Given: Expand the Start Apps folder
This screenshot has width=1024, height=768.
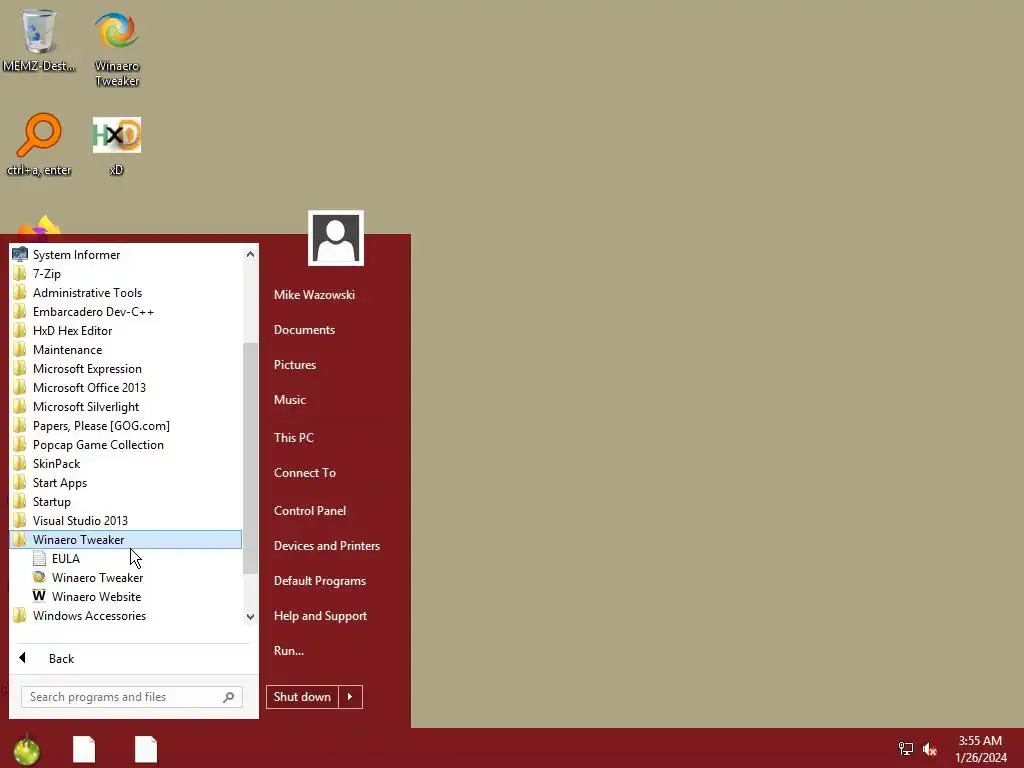Looking at the screenshot, I should click(125, 483).
